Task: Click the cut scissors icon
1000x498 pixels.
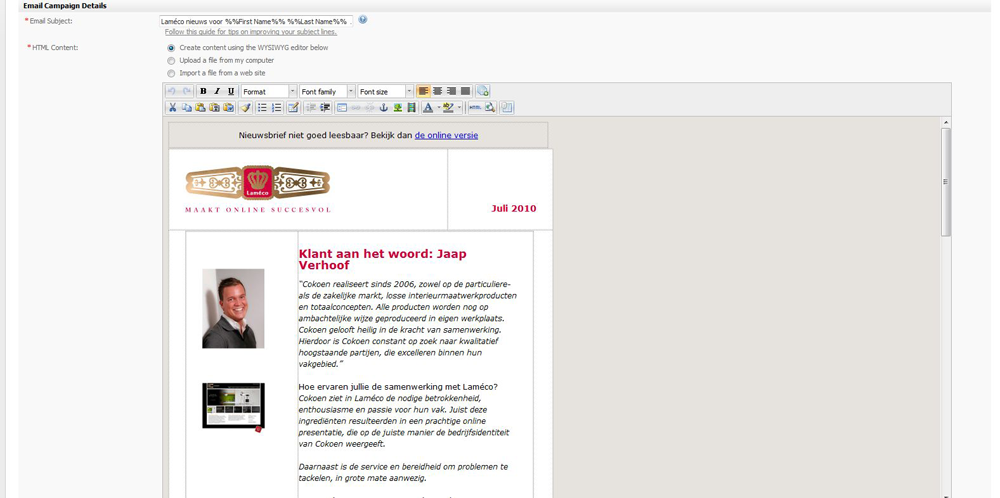Action: tap(172, 108)
